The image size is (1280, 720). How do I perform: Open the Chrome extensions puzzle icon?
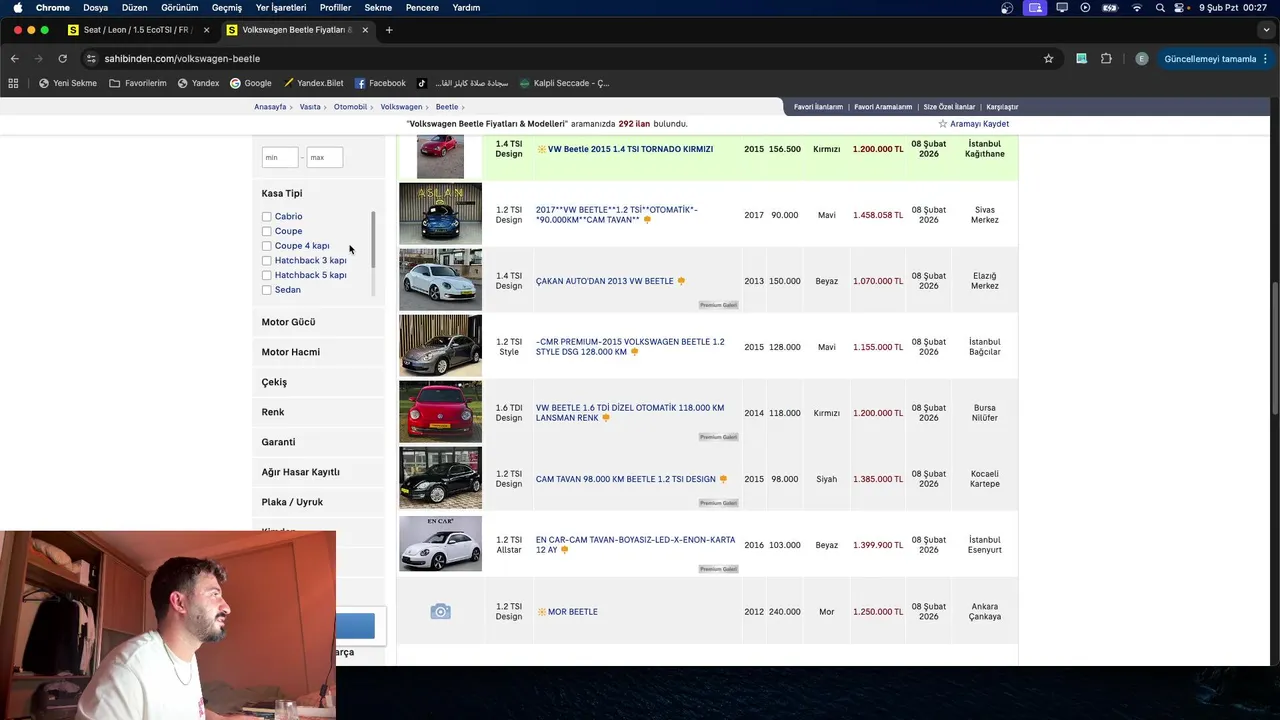tap(1106, 59)
